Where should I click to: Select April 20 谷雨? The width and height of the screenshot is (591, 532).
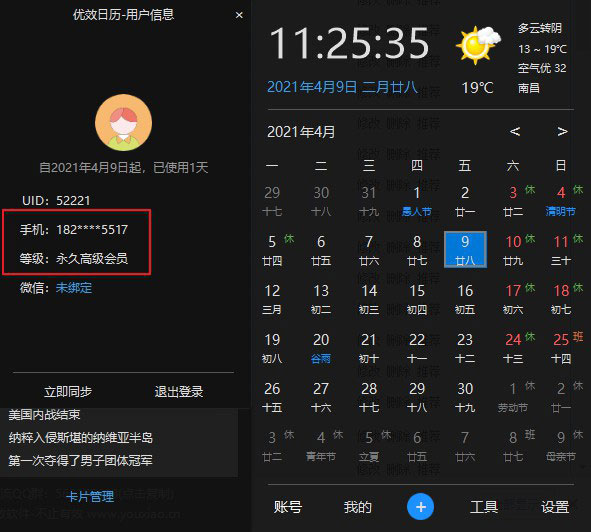coord(321,348)
